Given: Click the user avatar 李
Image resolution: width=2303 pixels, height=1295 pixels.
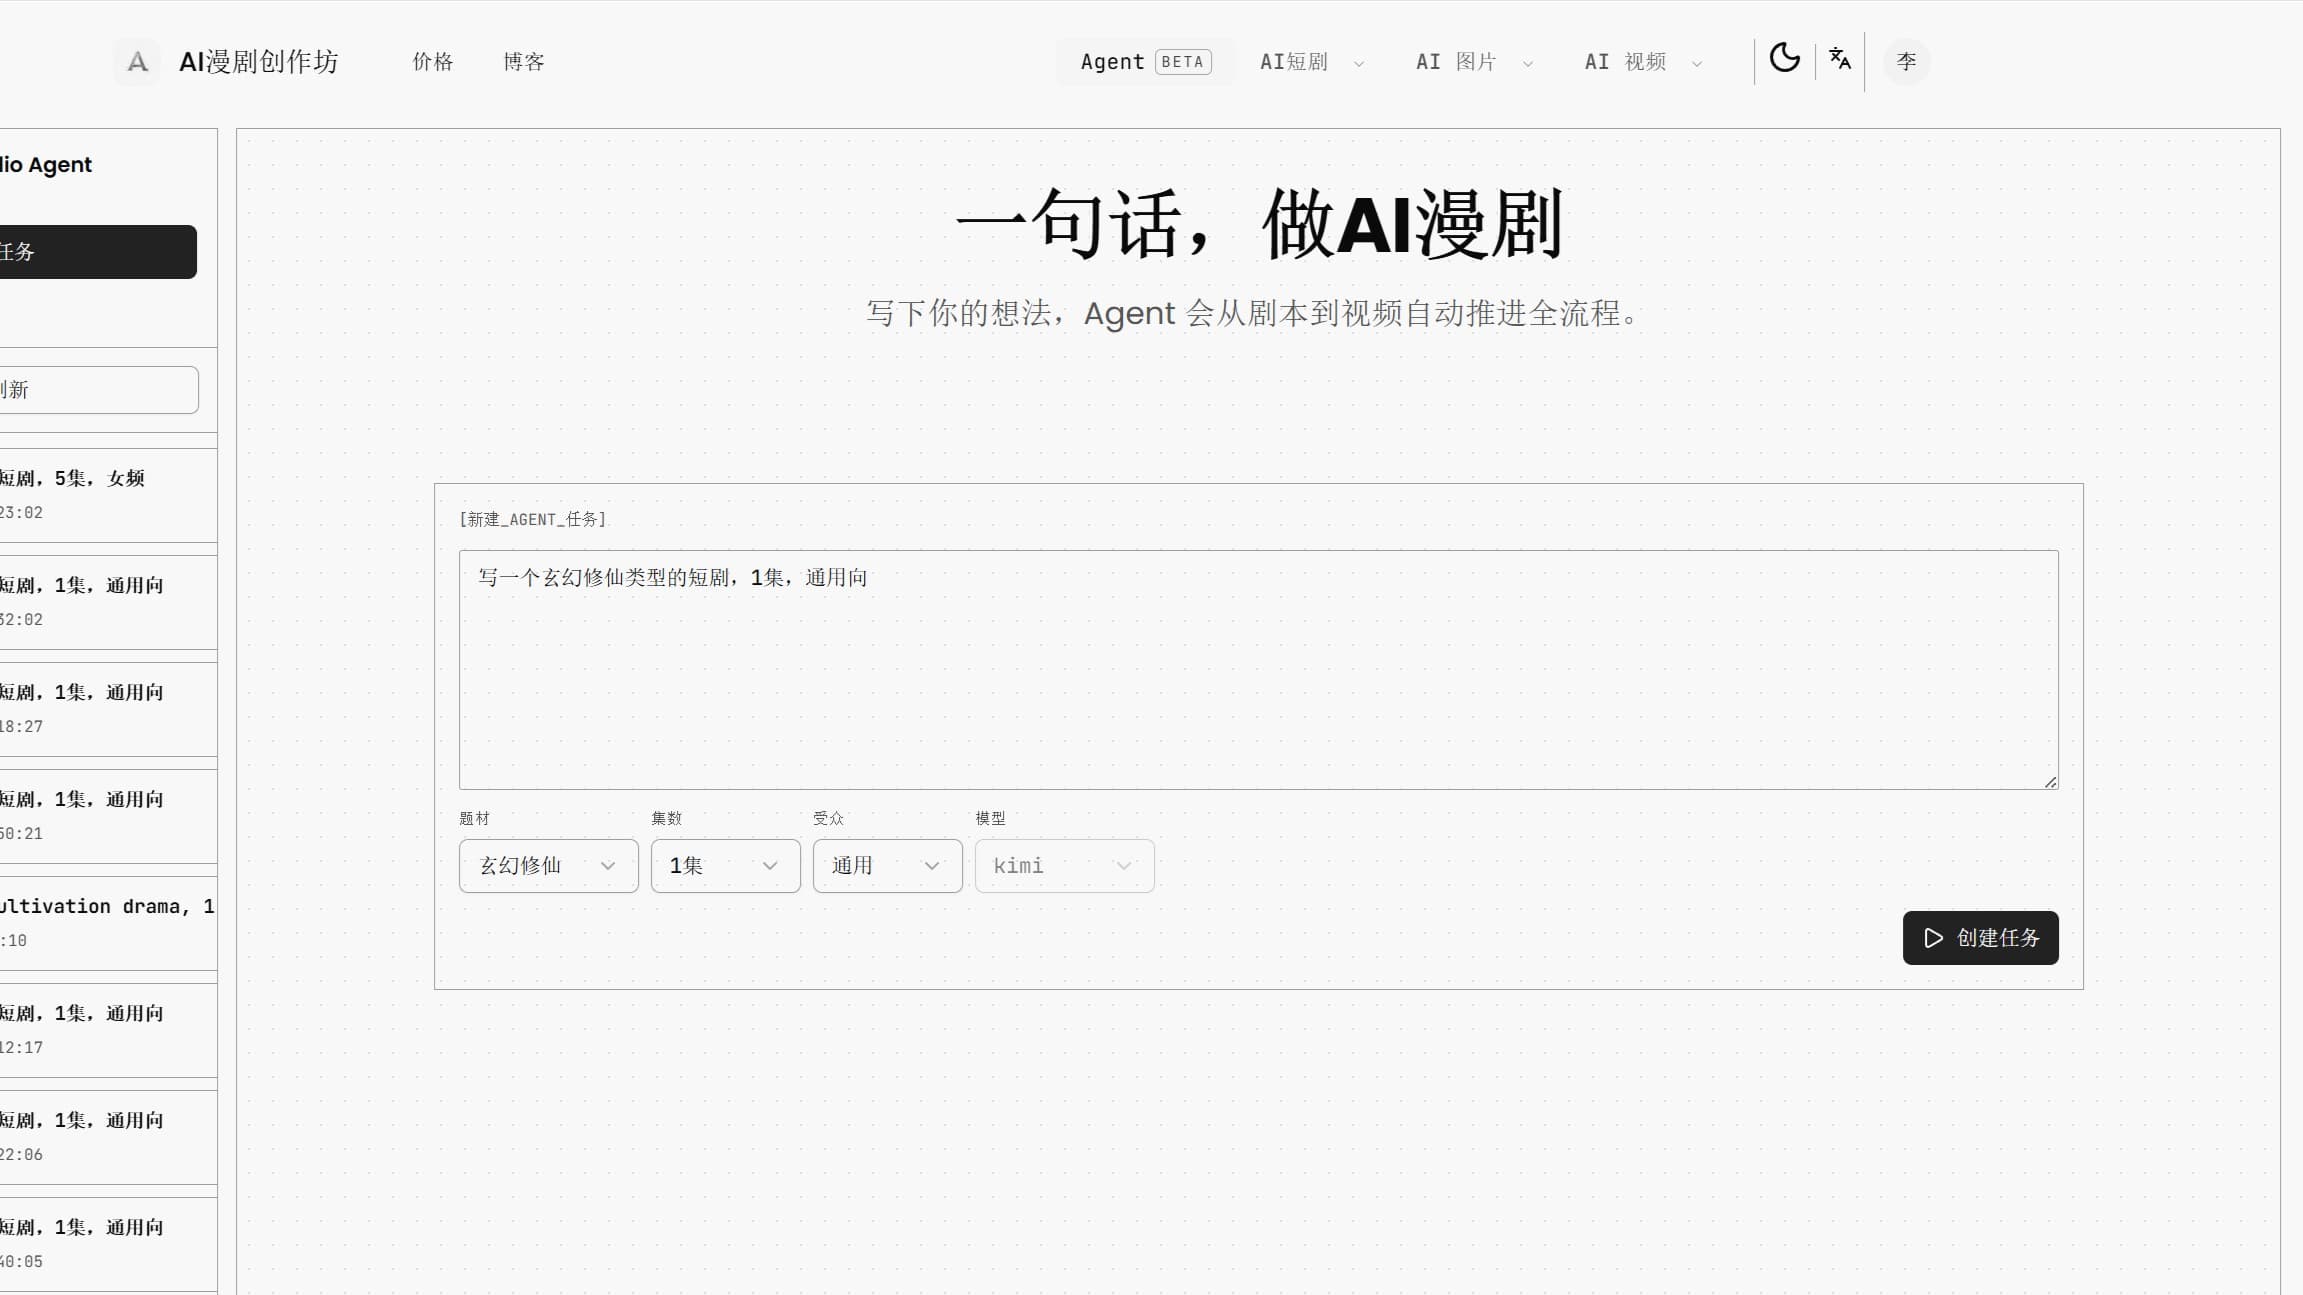Looking at the screenshot, I should pos(1906,61).
